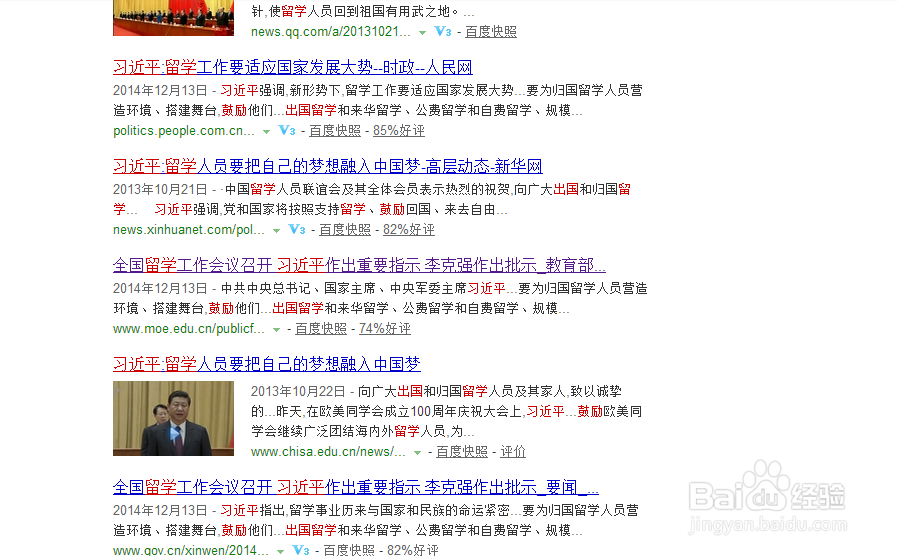Click the www.moe.edu.cn/publicf... URL text
This screenshot has height=556, width=898.
(x=189, y=329)
